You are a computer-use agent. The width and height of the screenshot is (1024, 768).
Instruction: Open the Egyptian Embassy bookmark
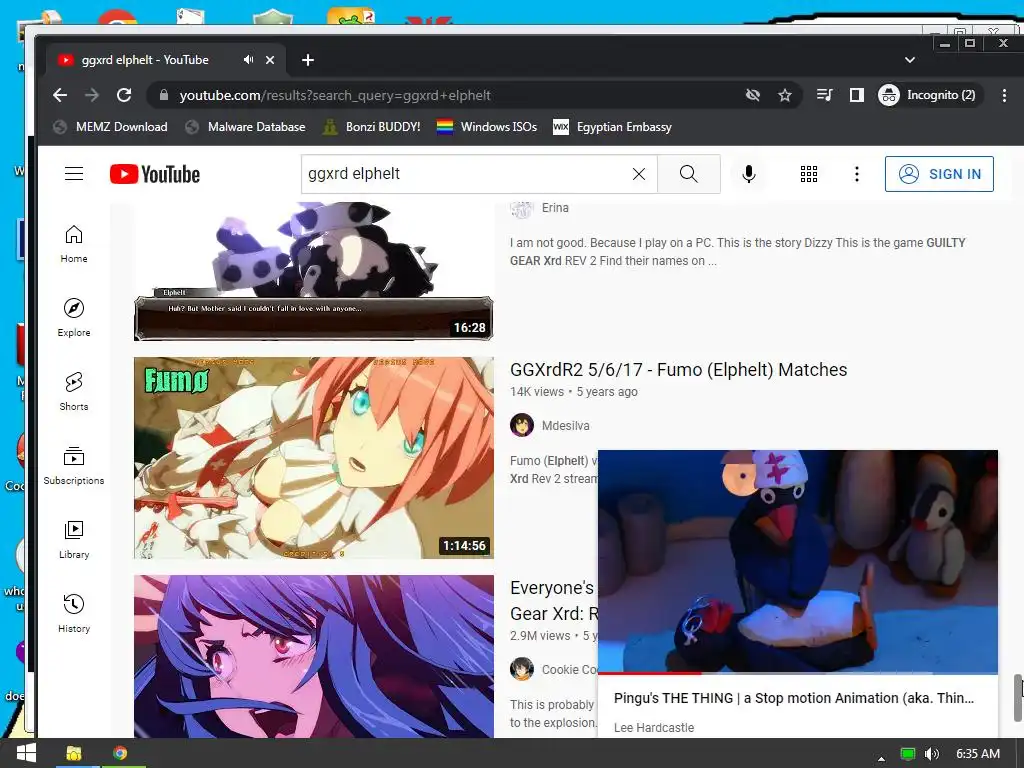(x=613, y=127)
